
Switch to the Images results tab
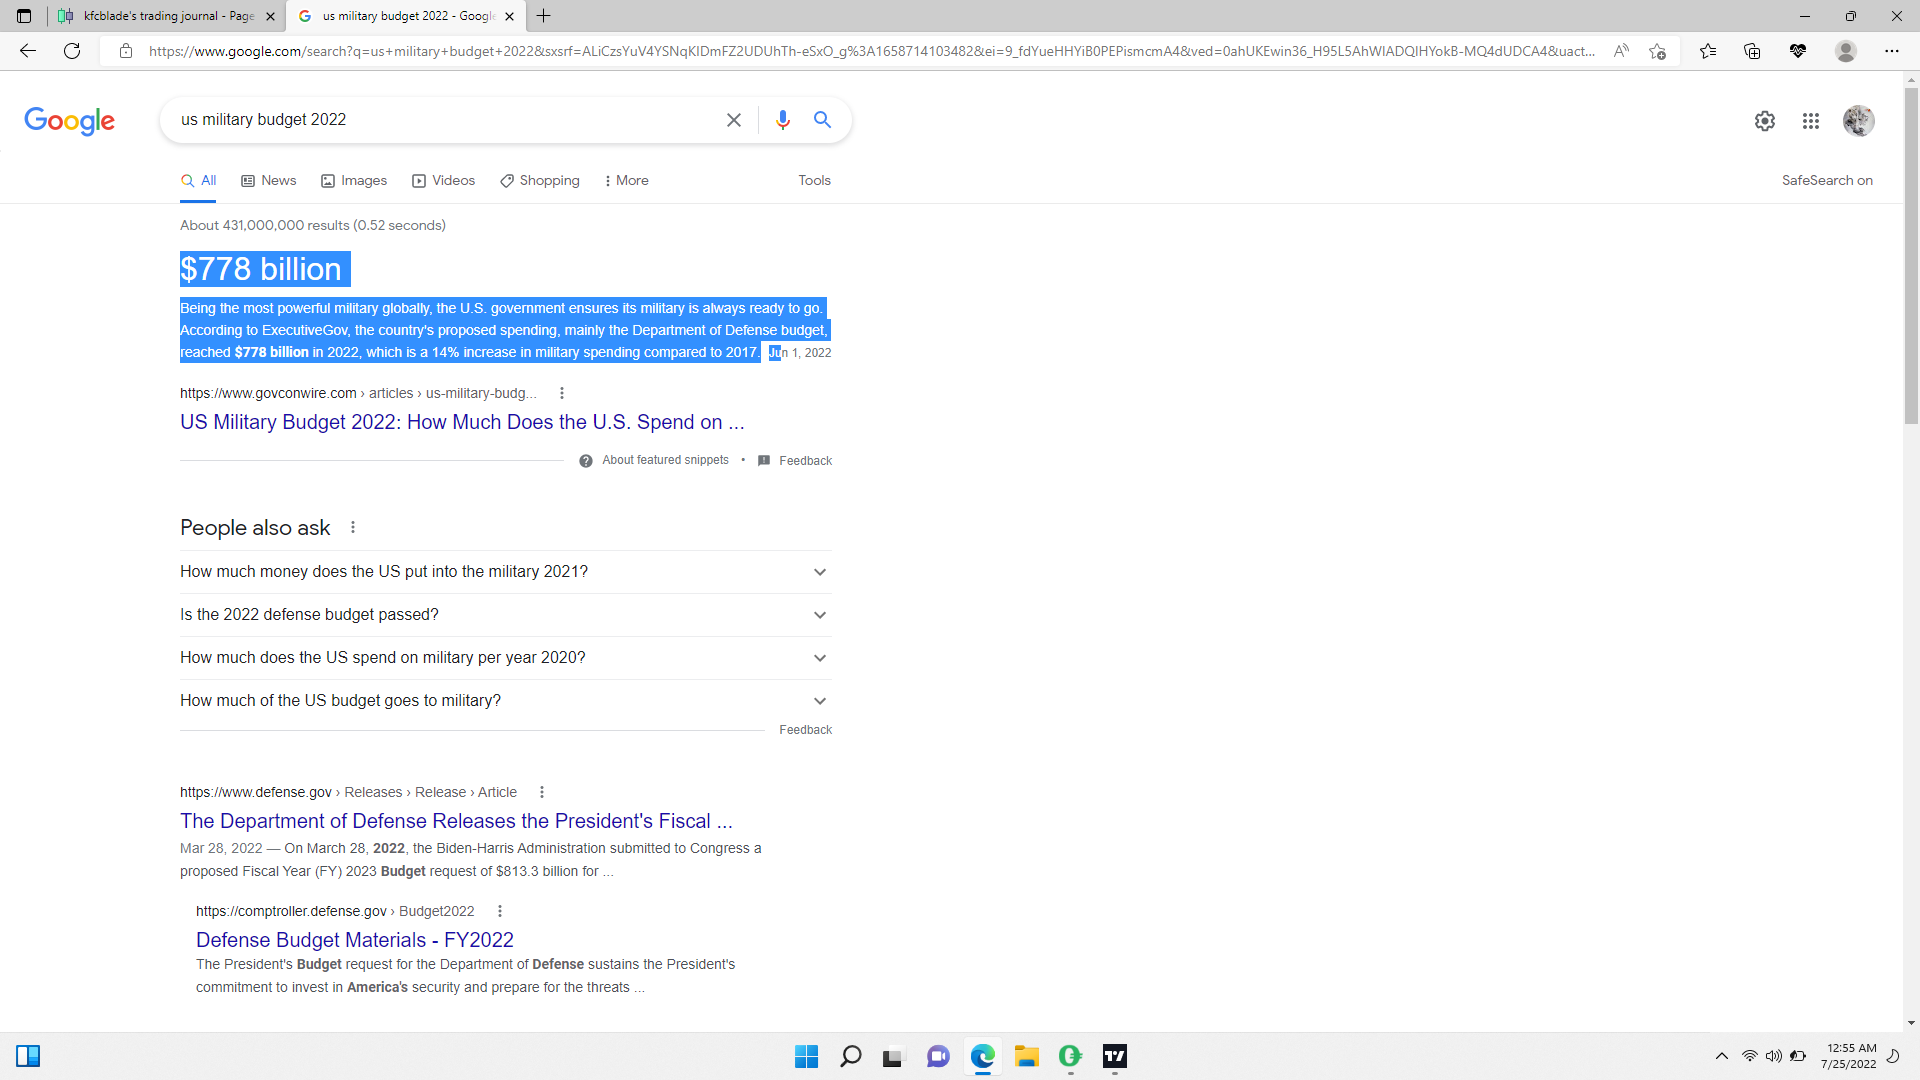[354, 181]
